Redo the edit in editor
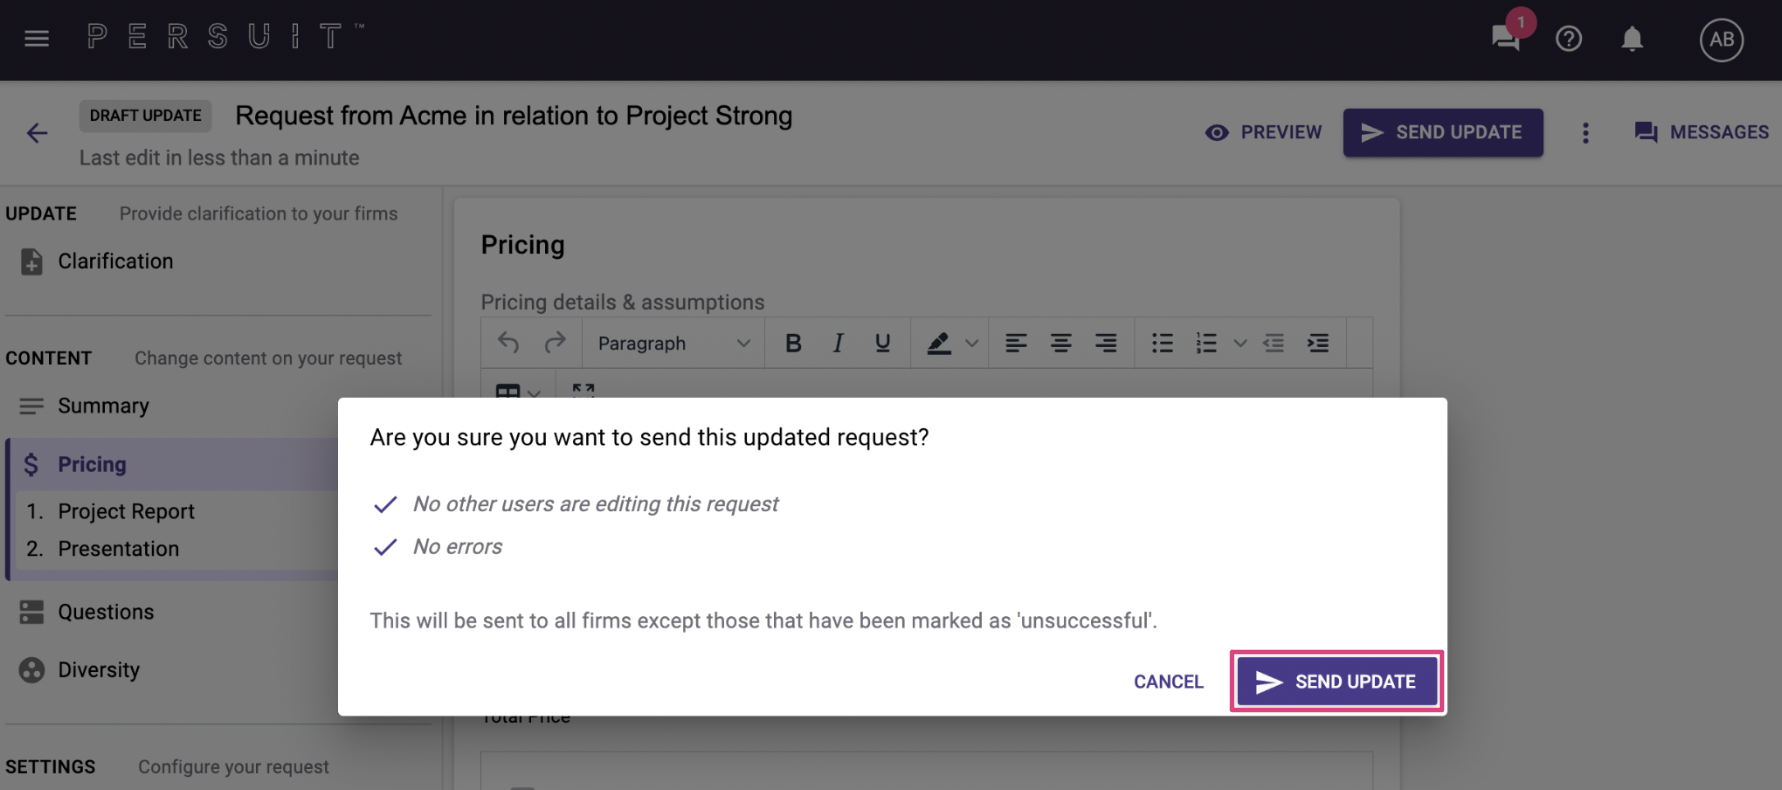The image size is (1782, 790). [555, 343]
